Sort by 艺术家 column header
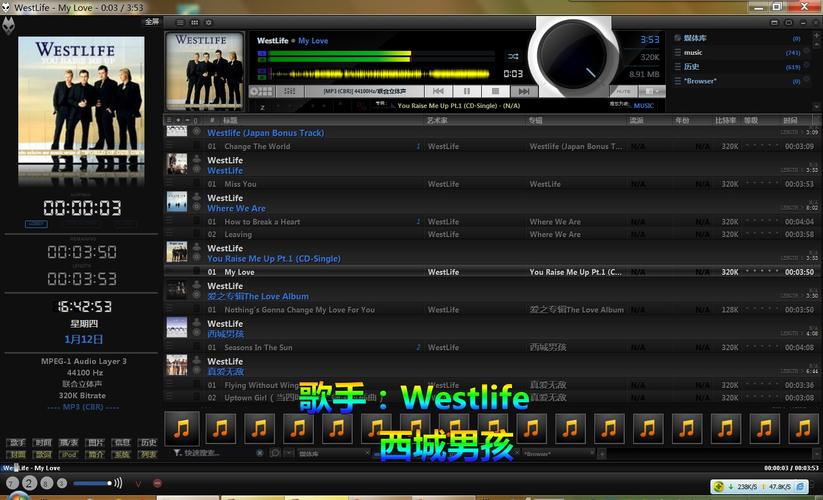Screen dimensions: 823x500 [437, 120]
